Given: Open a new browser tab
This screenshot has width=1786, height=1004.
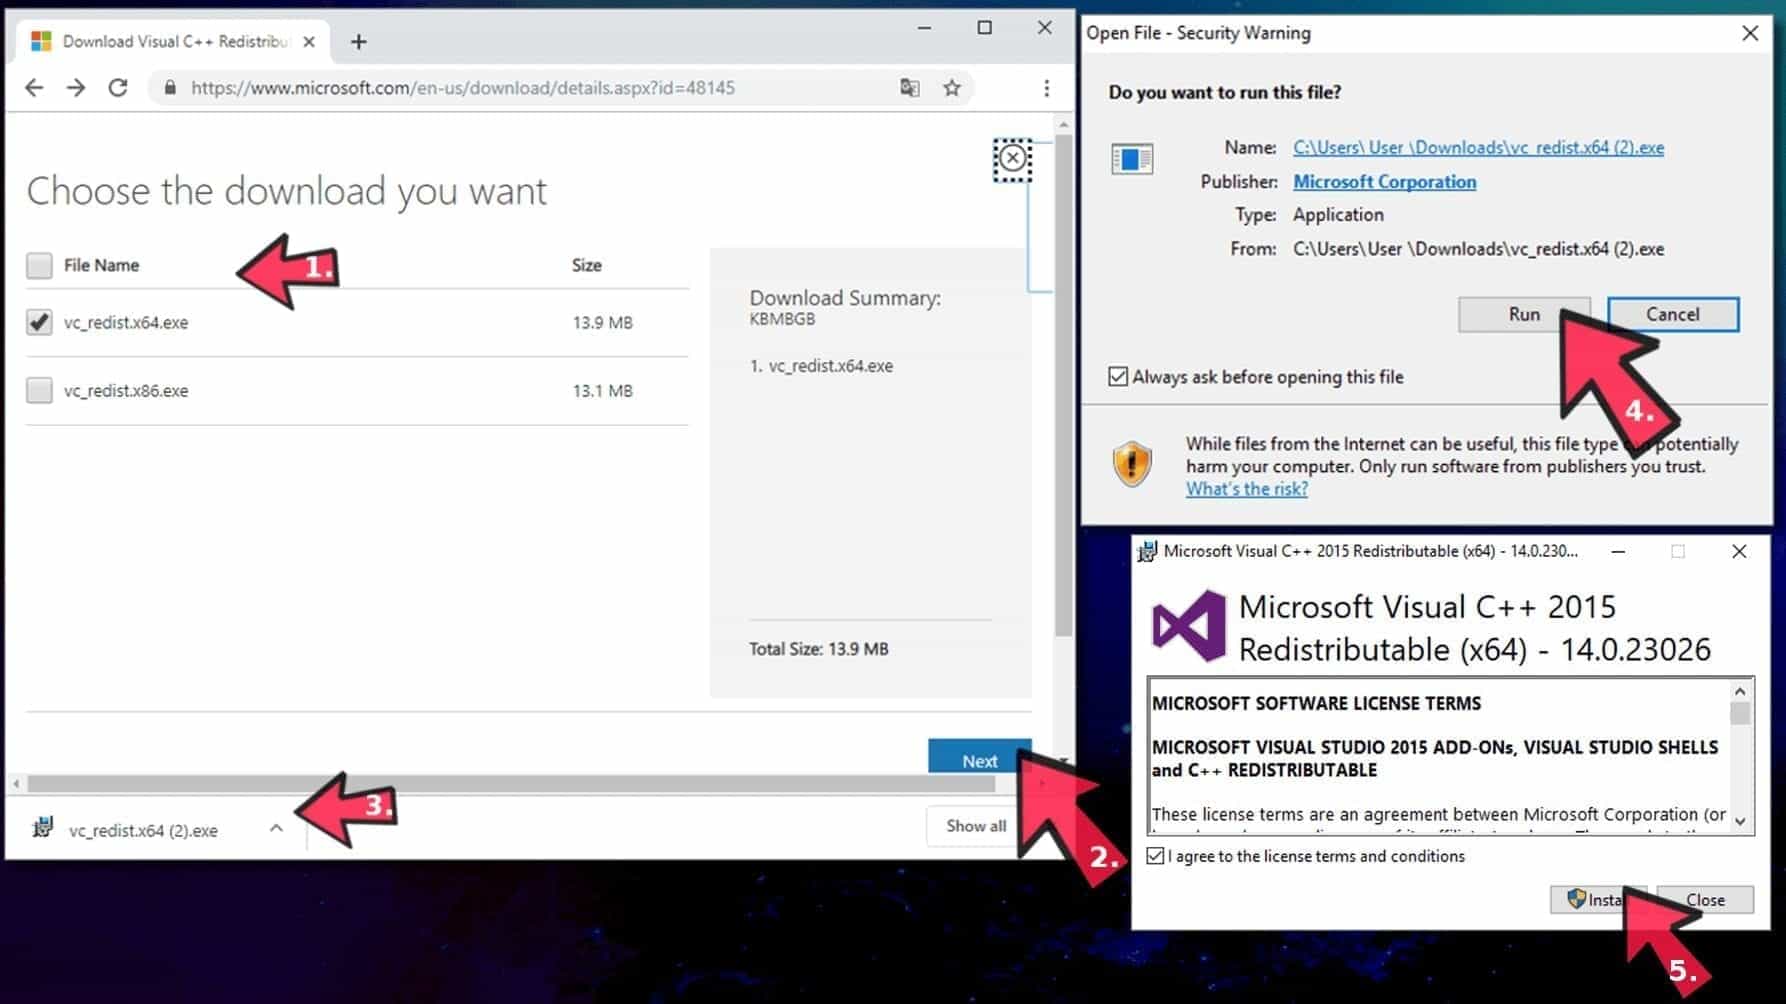Looking at the screenshot, I should 359,42.
